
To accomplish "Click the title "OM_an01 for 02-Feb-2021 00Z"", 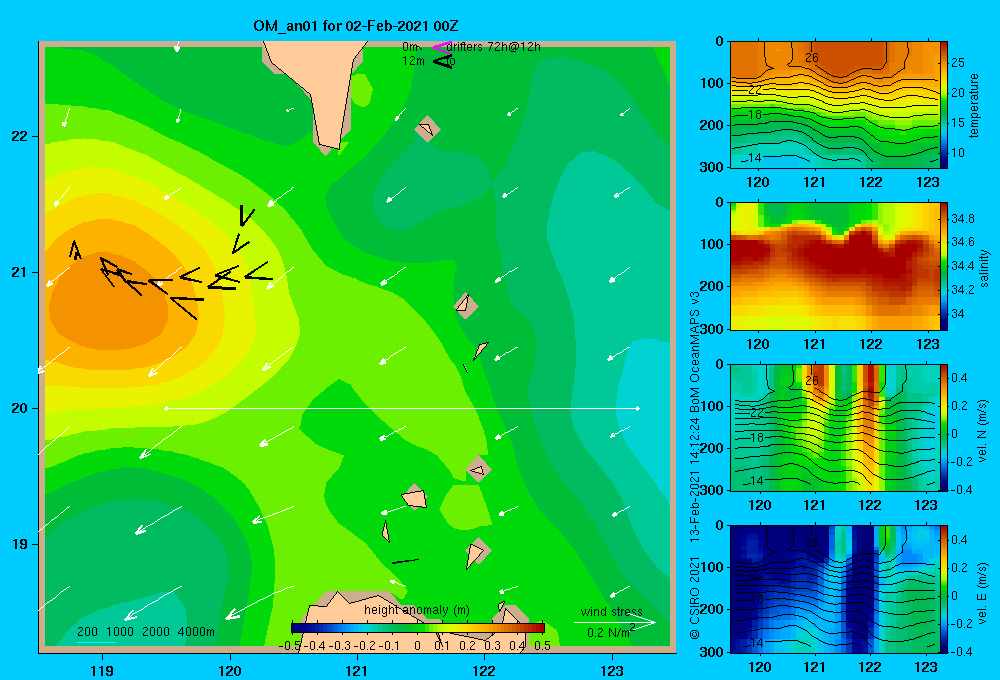I will coord(355,26).
